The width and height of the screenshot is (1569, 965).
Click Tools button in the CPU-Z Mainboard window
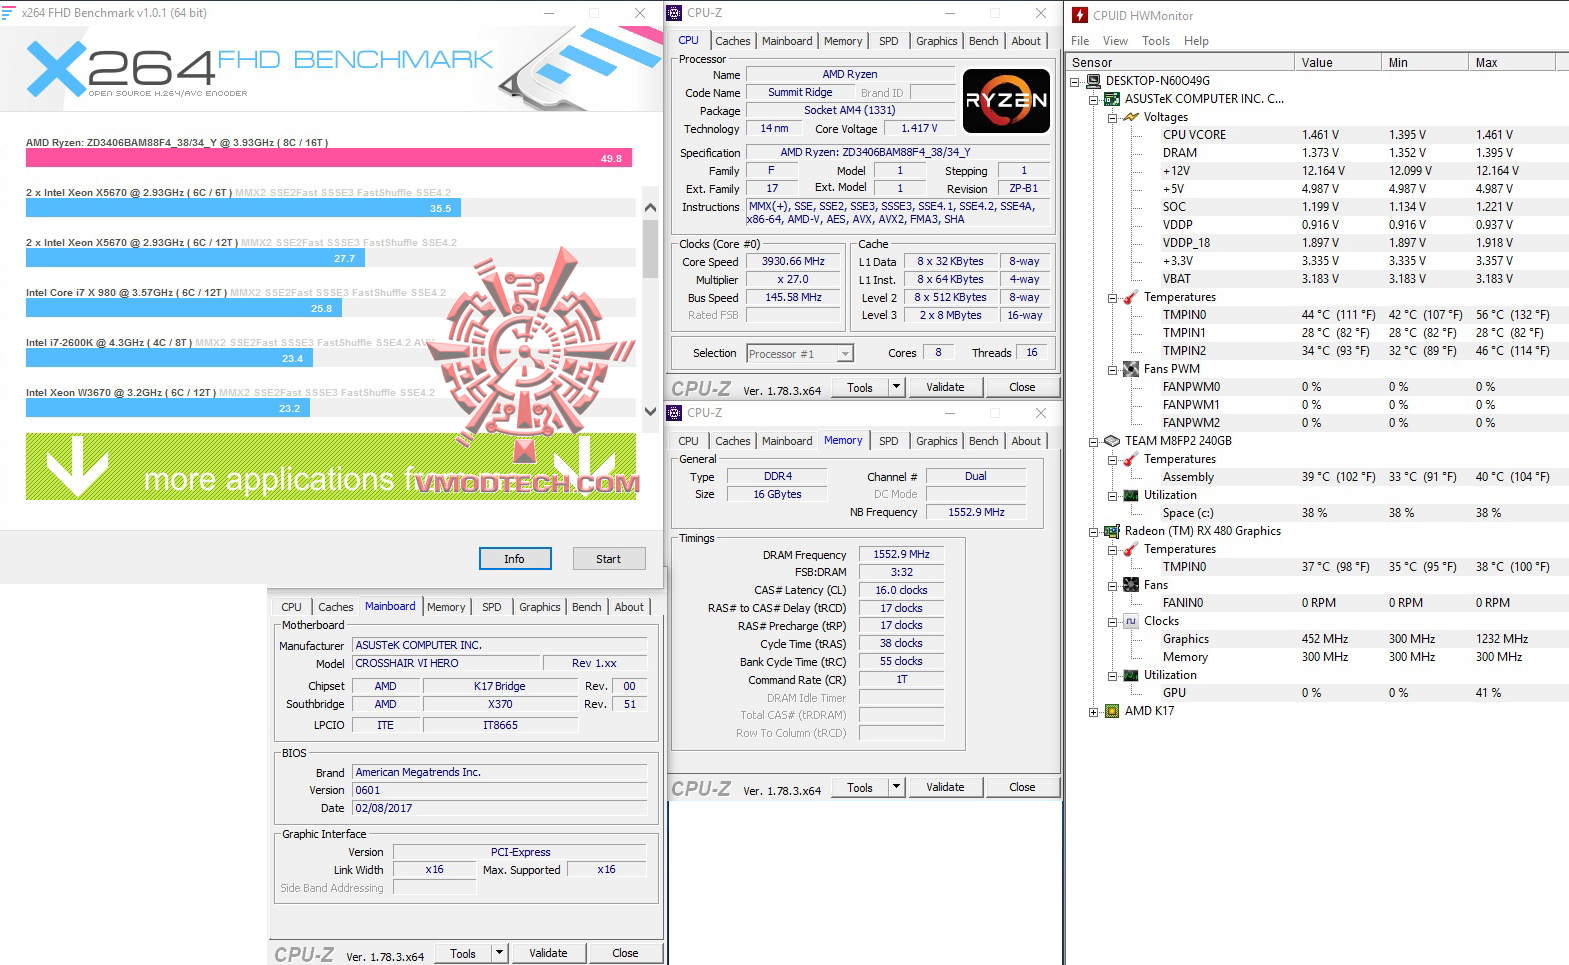[463, 953]
